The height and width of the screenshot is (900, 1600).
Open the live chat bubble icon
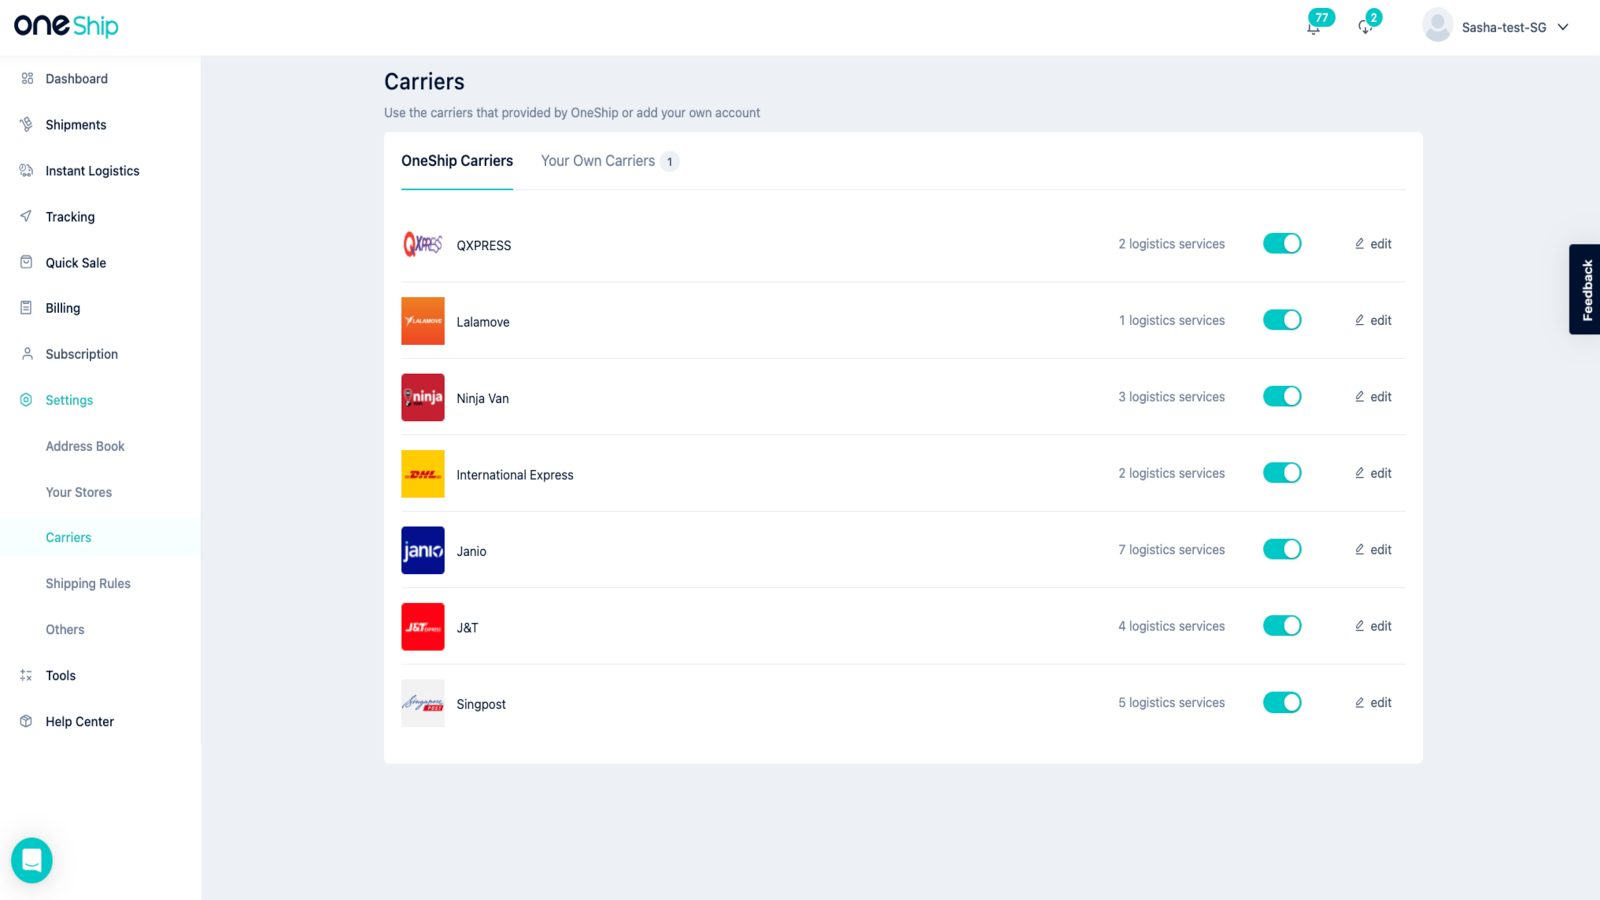(x=32, y=860)
